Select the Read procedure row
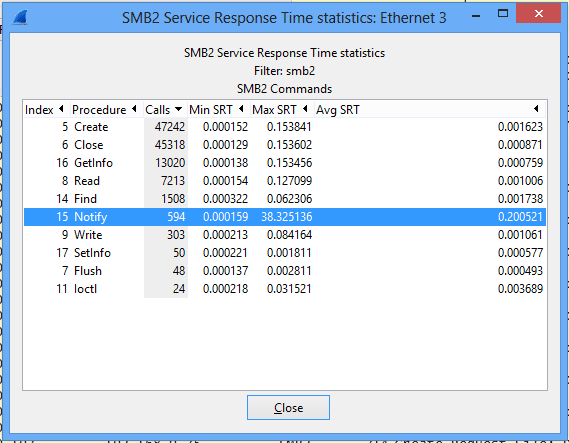This screenshot has width=569, height=443. [285, 181]
